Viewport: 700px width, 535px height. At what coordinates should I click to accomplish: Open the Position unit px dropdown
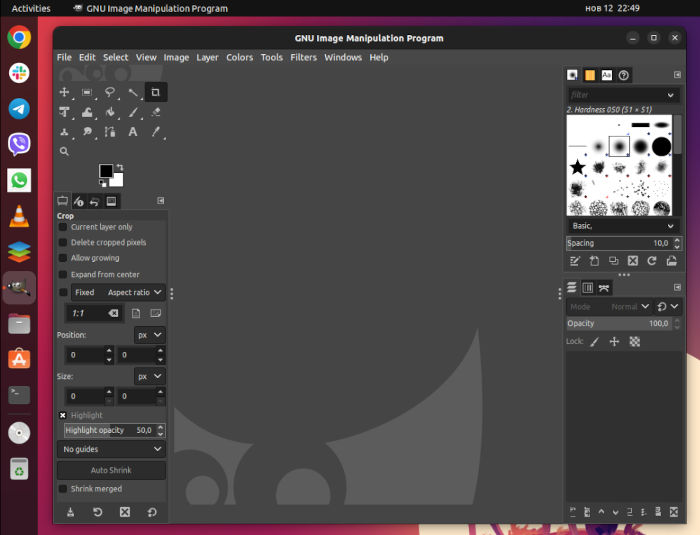click(149, 335)
